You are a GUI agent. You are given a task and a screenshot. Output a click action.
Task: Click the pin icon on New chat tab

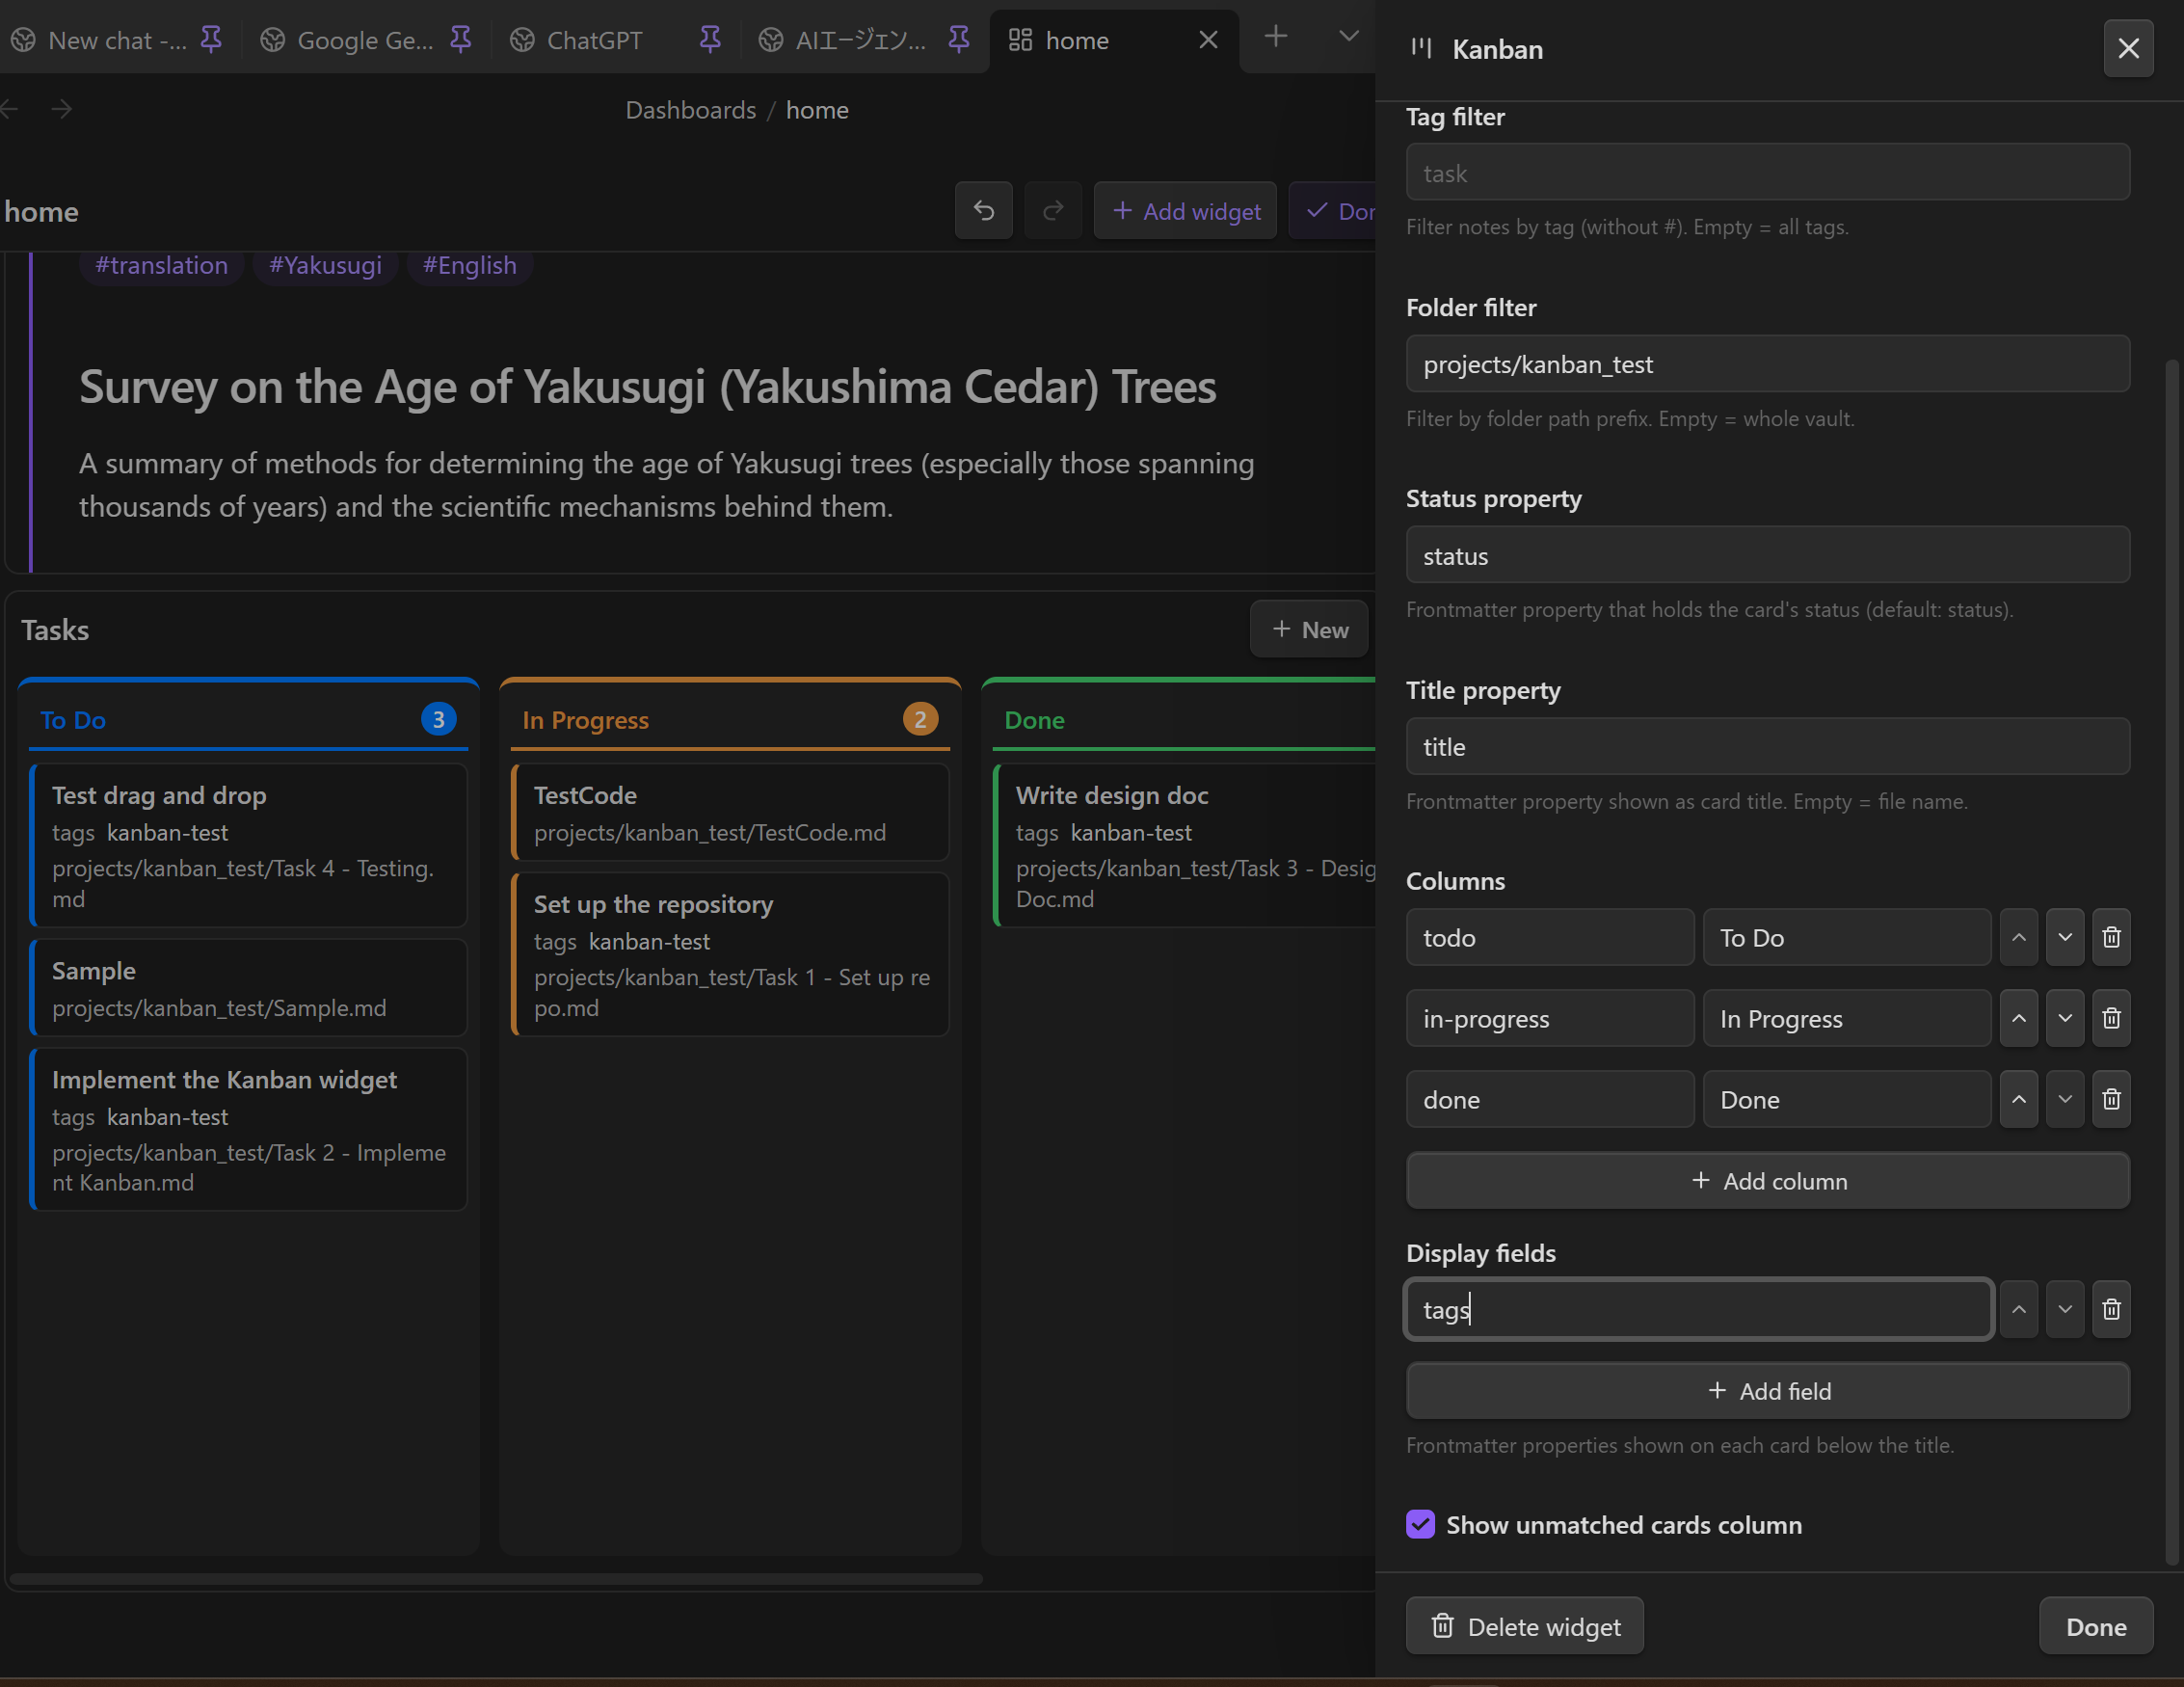coord(211,40)
